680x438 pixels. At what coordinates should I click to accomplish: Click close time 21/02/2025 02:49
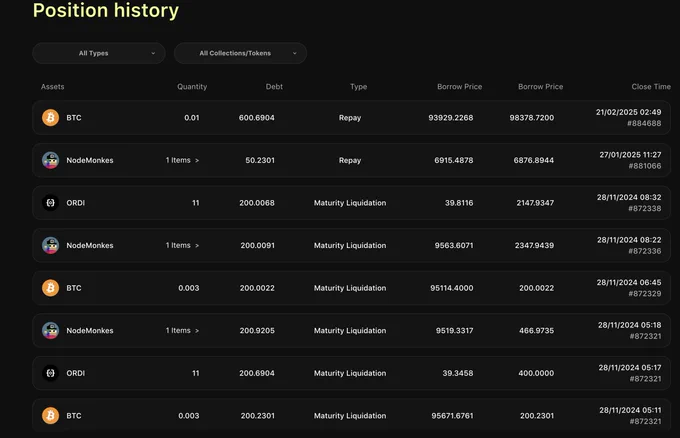click(628, 112)
